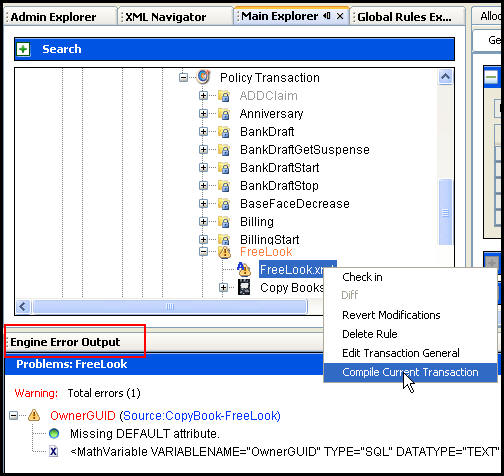Image resolution: width=504 pixels, height=476 pixels.
Task: Click the locked folder icon for BankDraftStop
Action: click(x=224, y=186)
